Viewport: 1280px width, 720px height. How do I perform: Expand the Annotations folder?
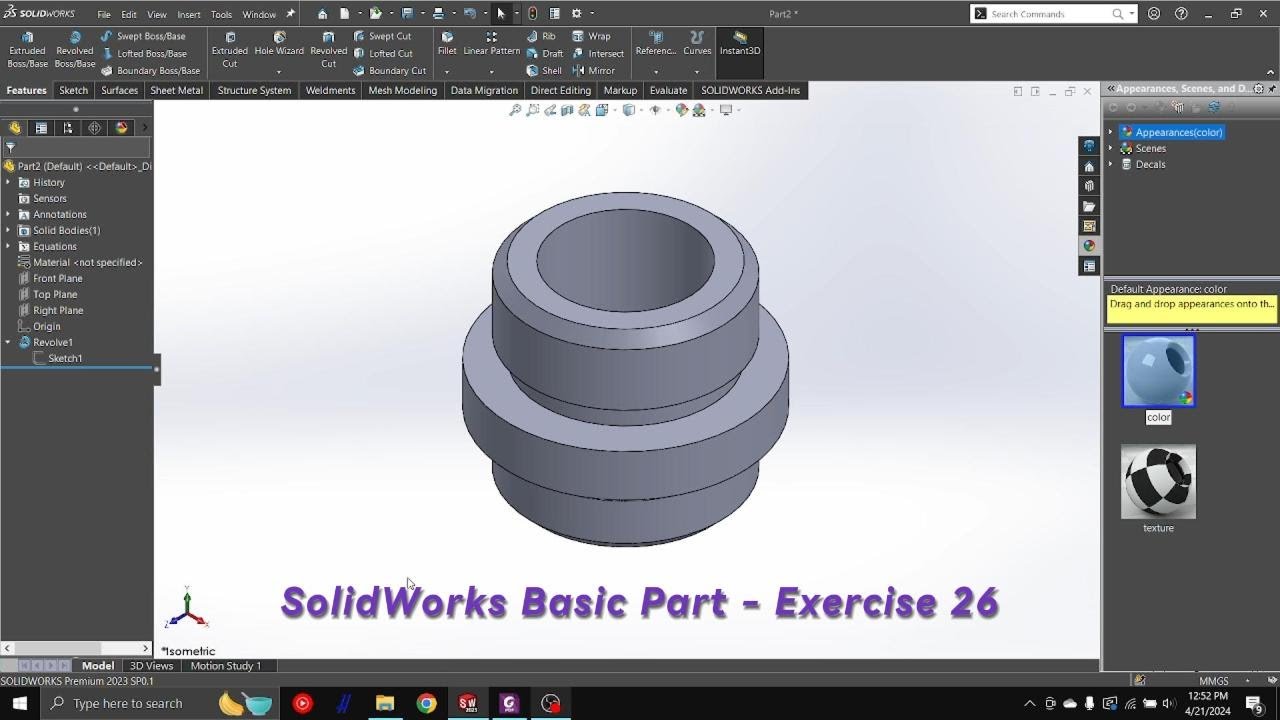point(8,214)
